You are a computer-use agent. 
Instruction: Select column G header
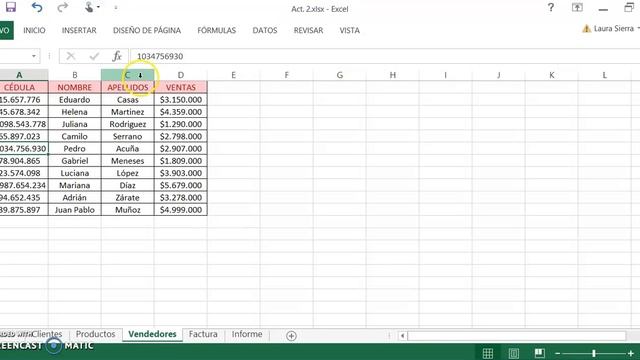(340, 75)
